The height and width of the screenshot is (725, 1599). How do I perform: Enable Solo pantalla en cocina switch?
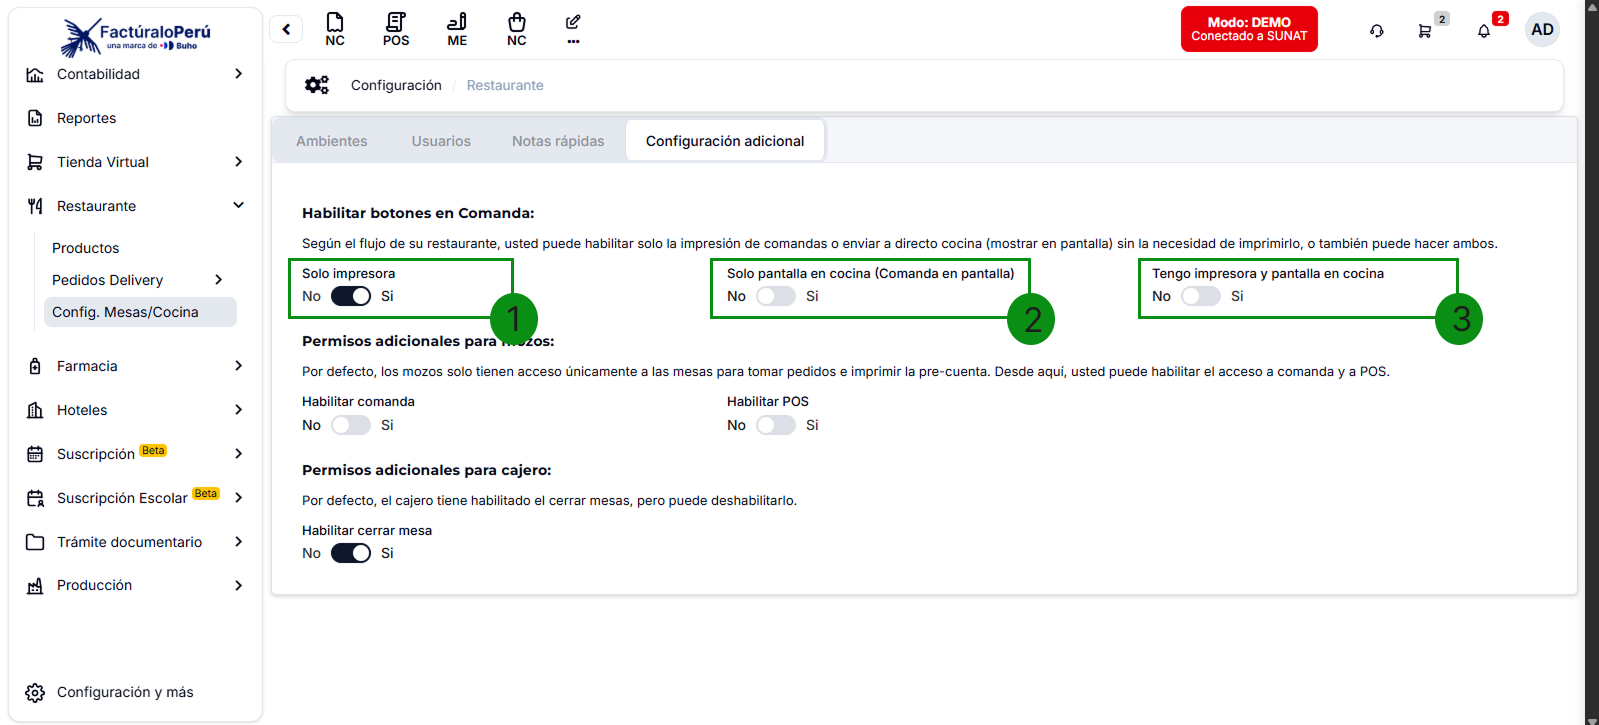point(776,296)
